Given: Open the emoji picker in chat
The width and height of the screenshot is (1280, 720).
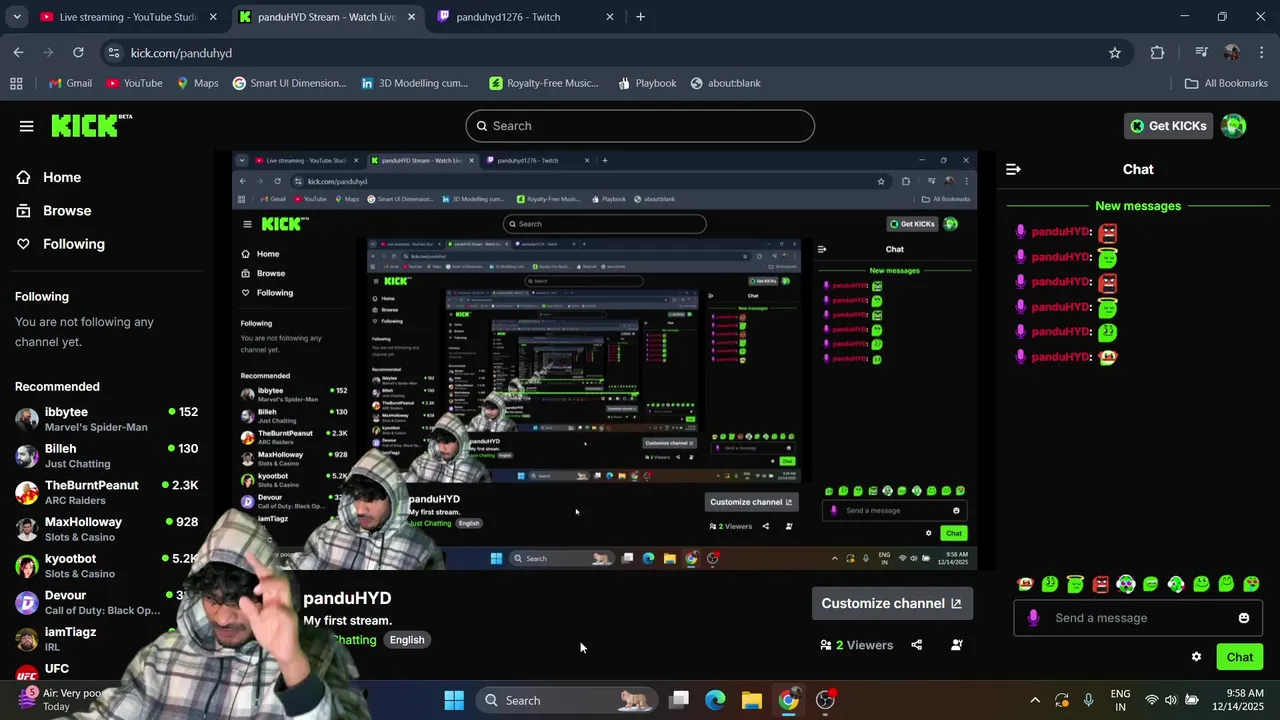Looking at the screenshot, I should (x=1244, y=618).
